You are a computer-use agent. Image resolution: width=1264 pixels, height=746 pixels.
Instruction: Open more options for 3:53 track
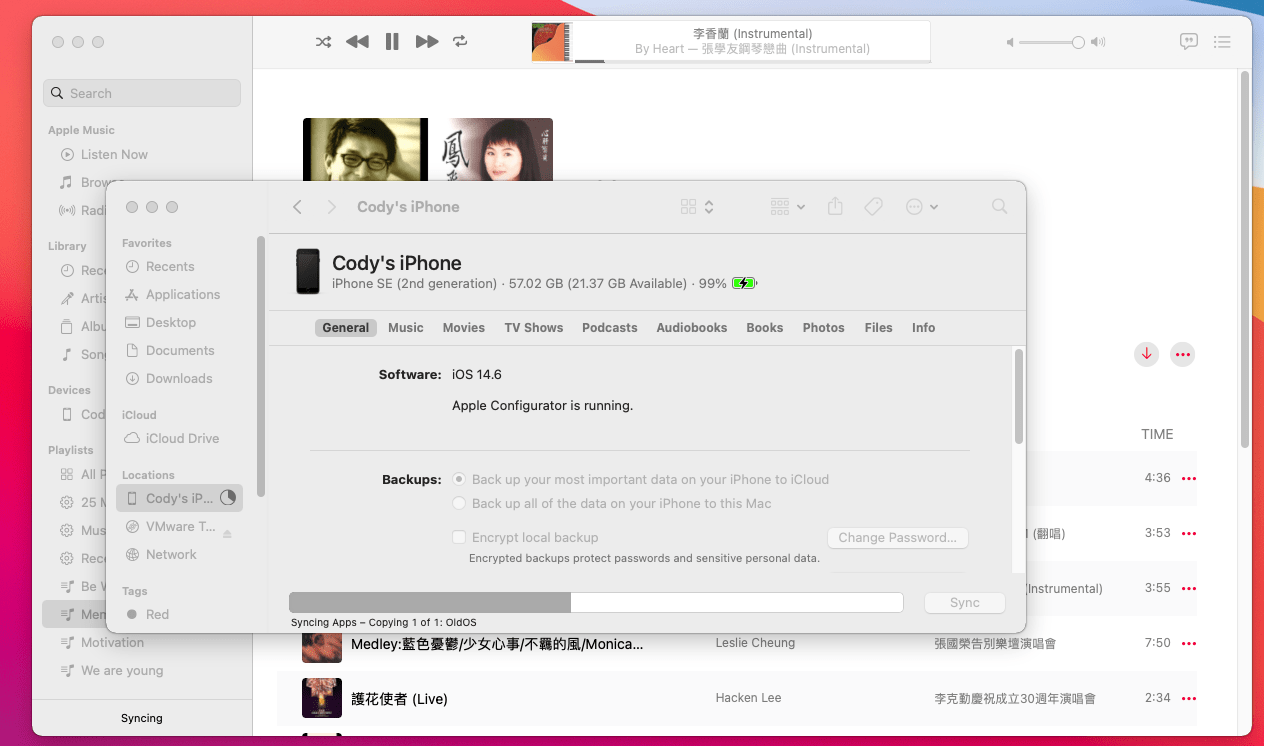1189,534
